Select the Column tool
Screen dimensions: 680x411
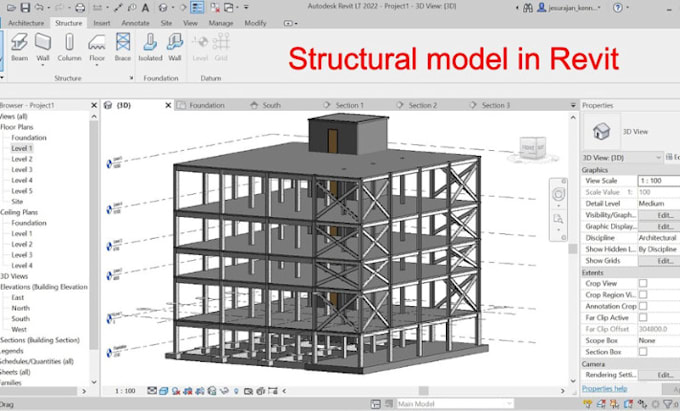click(x=69, y=47)
